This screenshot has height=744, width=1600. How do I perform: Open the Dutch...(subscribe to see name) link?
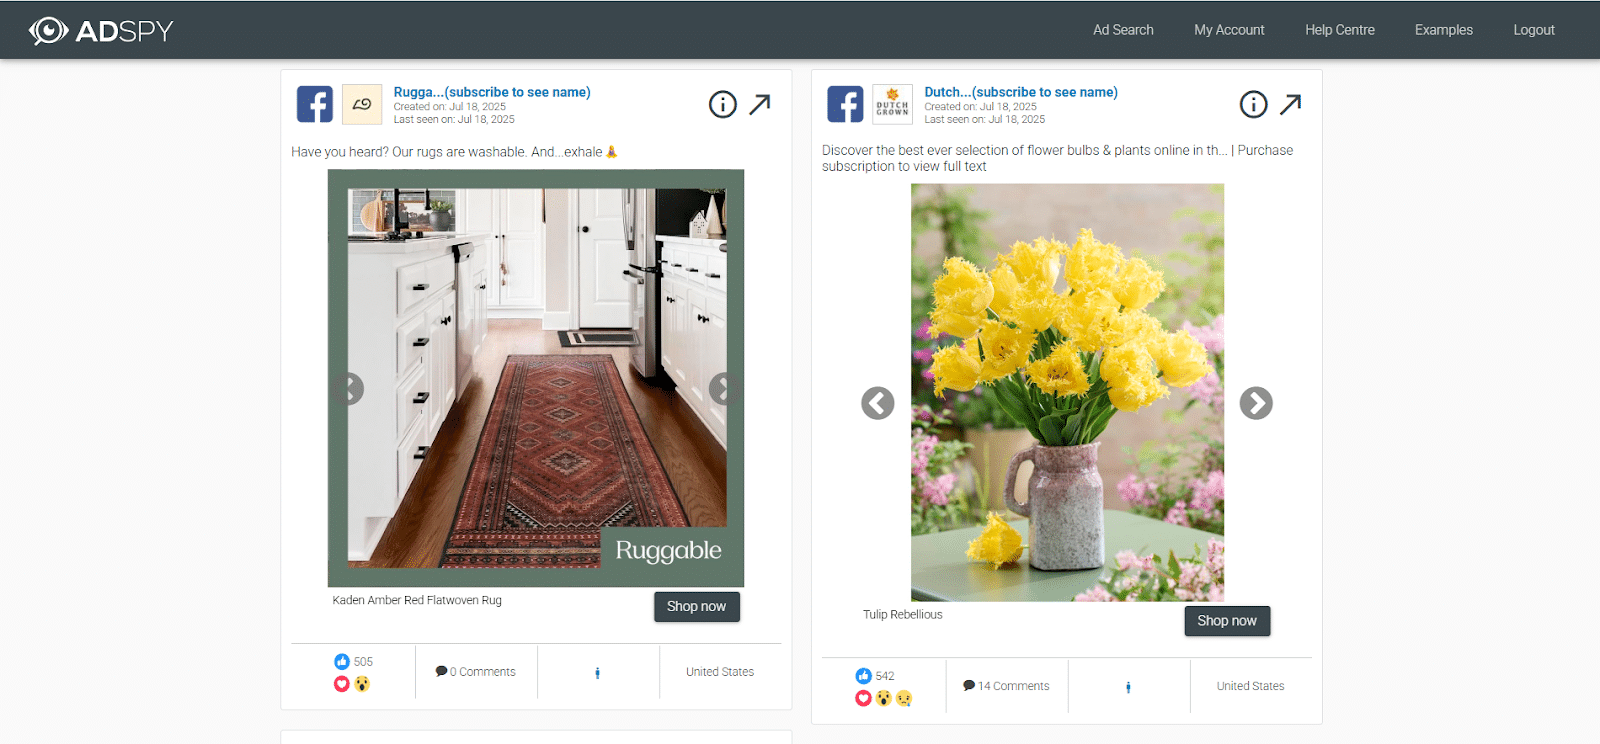[1021, 92]
